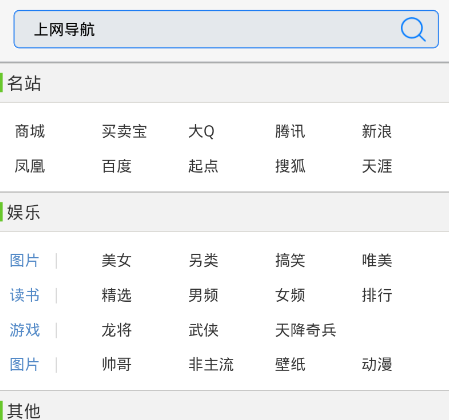Open the 唯美 link
The width and height of the screenshot is (449, 420).
click(377, 260)
